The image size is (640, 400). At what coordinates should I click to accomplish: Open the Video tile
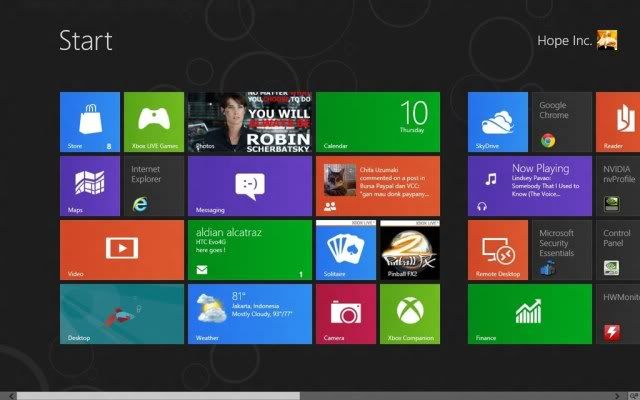coord(122,250)
